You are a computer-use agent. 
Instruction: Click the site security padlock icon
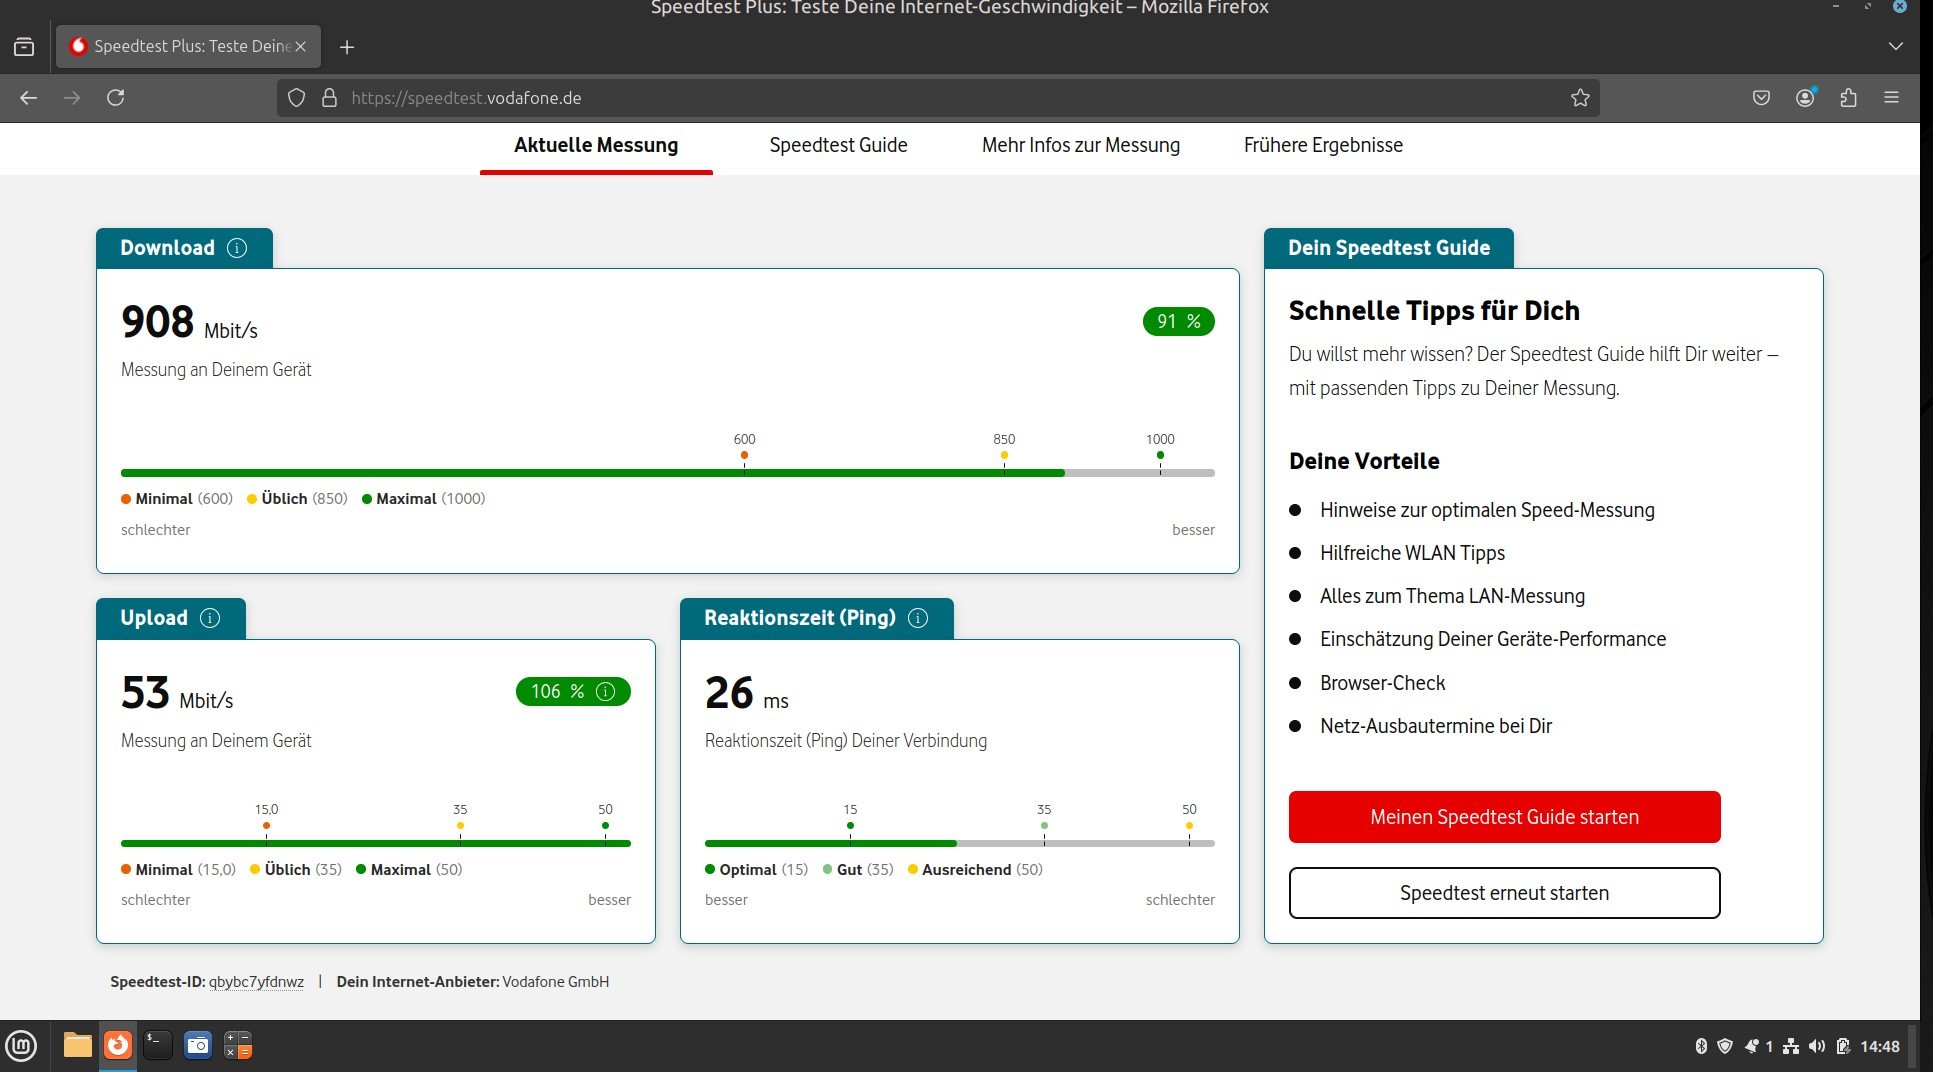tap(329, 98)
